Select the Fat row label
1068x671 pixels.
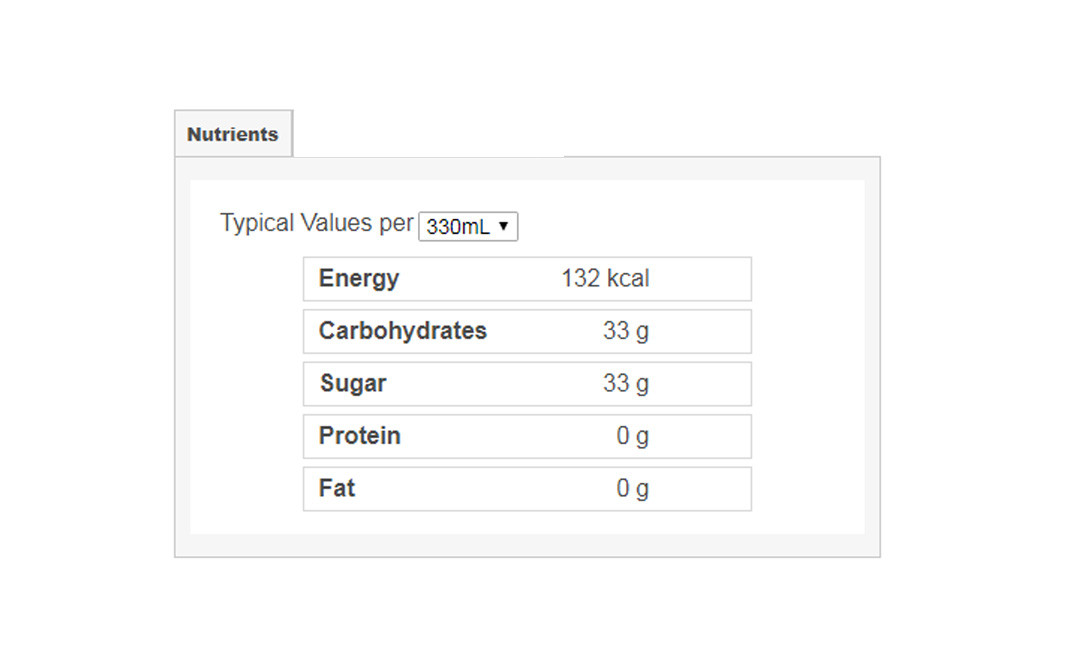pos(337,489)
